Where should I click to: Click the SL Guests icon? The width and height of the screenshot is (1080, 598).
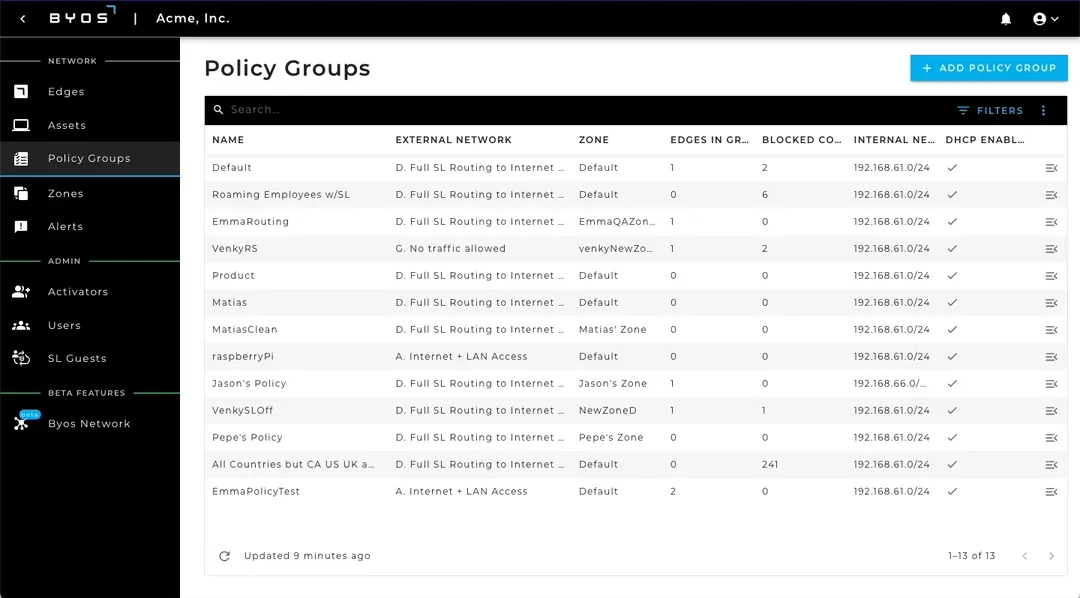click(21, 358)
